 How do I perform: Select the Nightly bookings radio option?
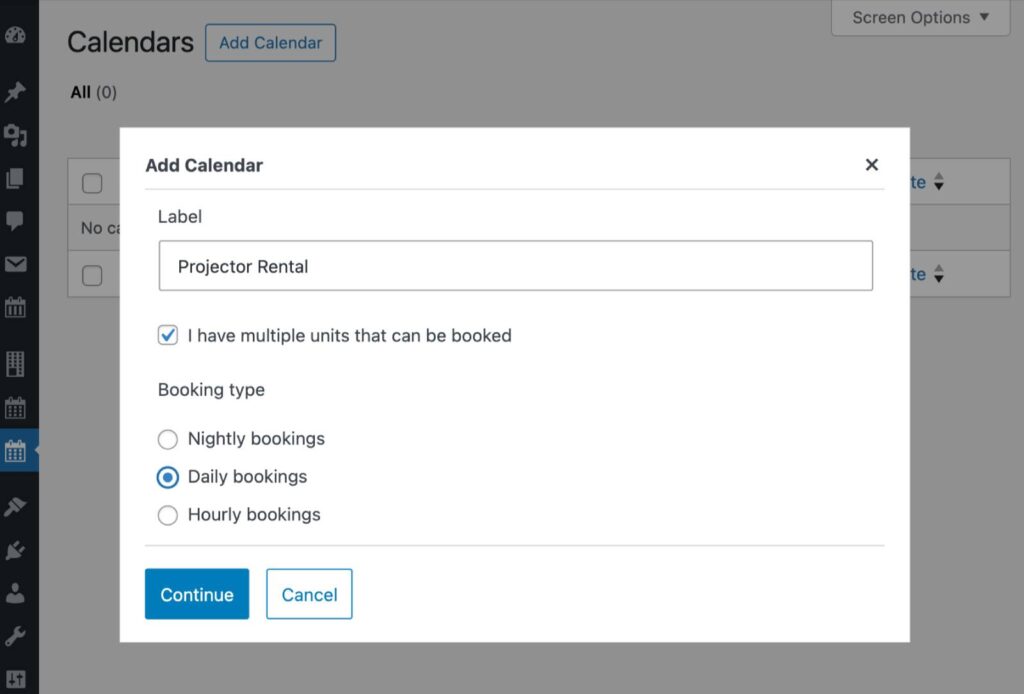168,439
